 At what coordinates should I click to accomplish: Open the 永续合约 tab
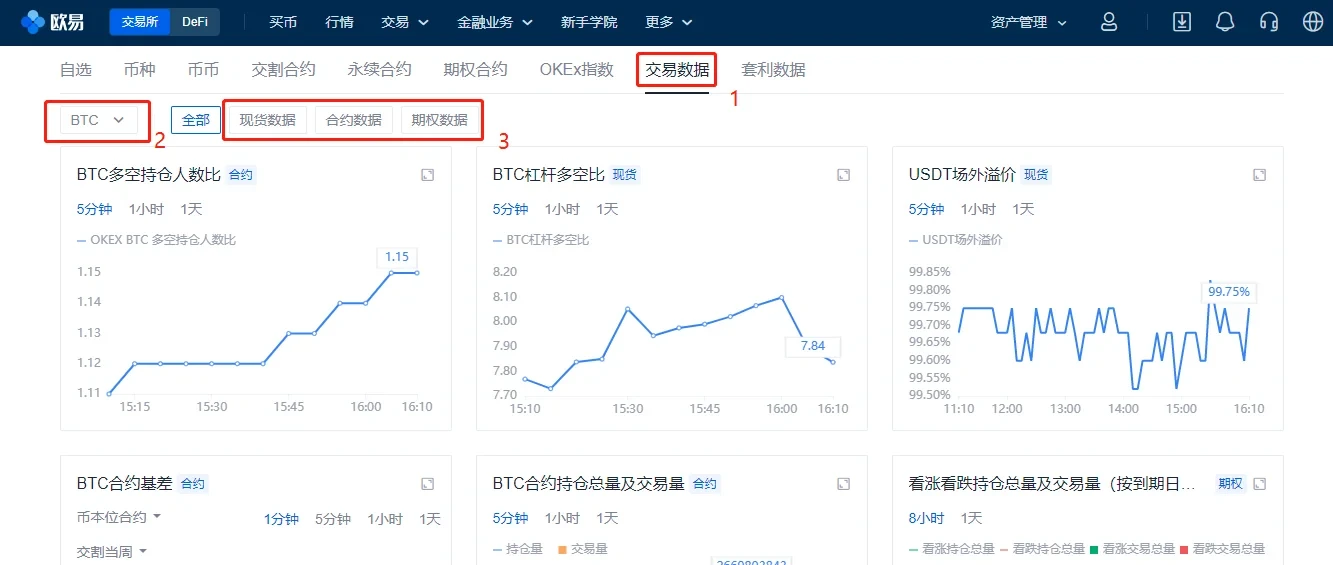tap(379, 70)
